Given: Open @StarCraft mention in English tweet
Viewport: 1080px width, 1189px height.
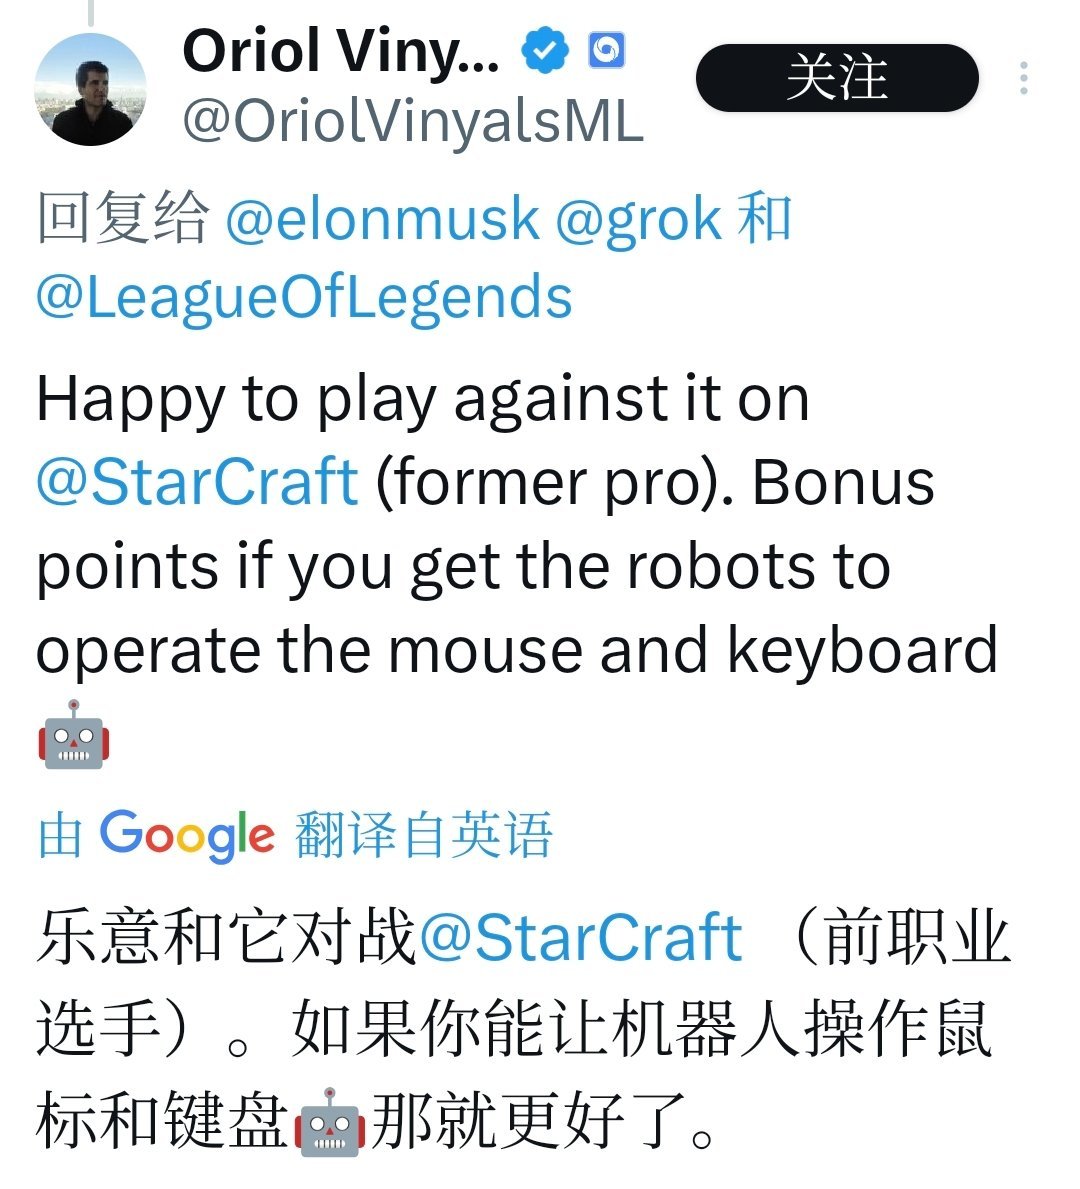Looking at the screenshot, I should point(197,481).
